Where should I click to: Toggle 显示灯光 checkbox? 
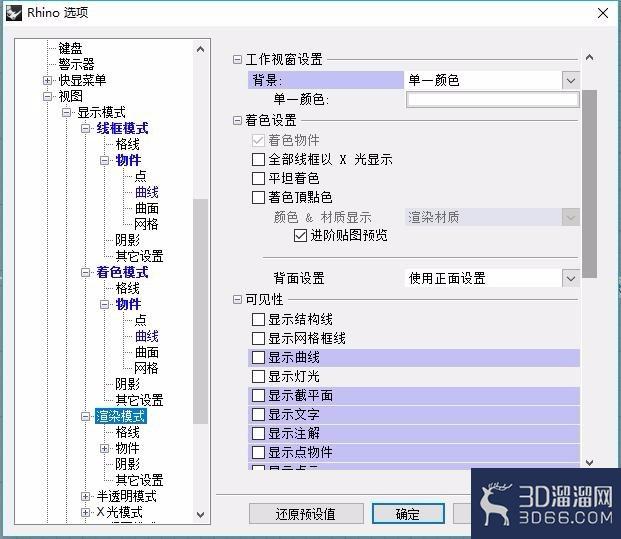258,376
